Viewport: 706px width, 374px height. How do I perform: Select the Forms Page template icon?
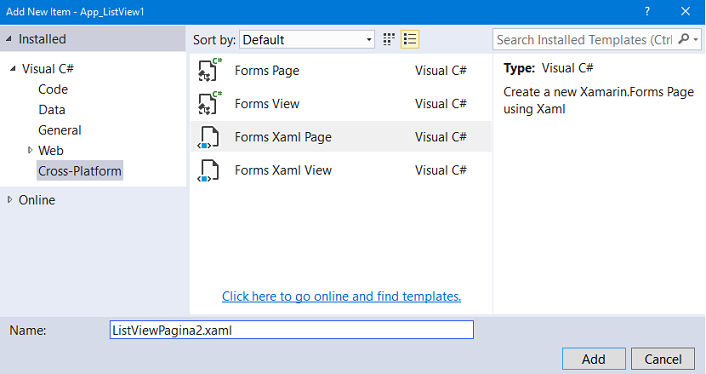click(x=209, y=70)
